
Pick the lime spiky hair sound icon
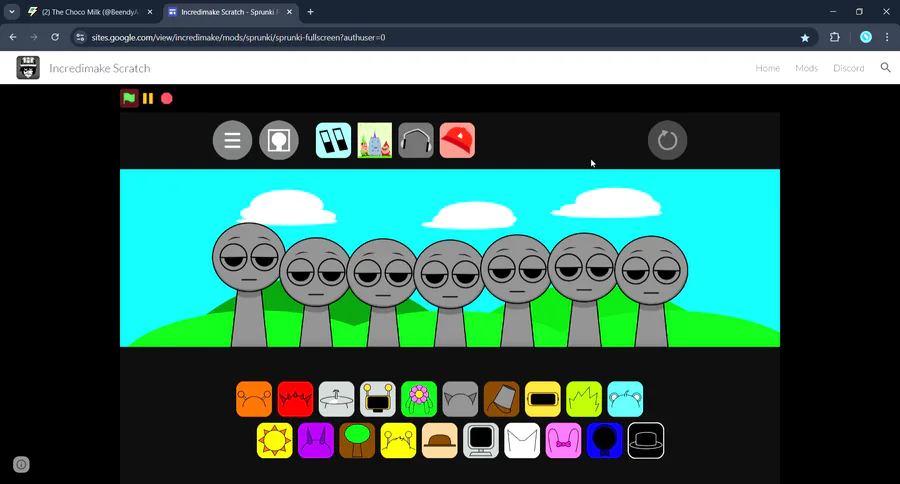click(584, 399)
